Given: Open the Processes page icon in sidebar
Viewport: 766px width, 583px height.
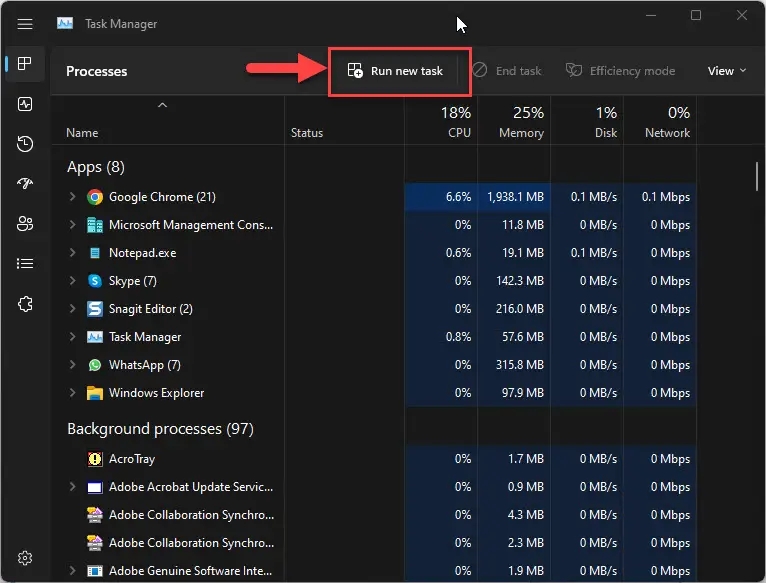Looking at the screenshot, I should (x=25, y=64).
